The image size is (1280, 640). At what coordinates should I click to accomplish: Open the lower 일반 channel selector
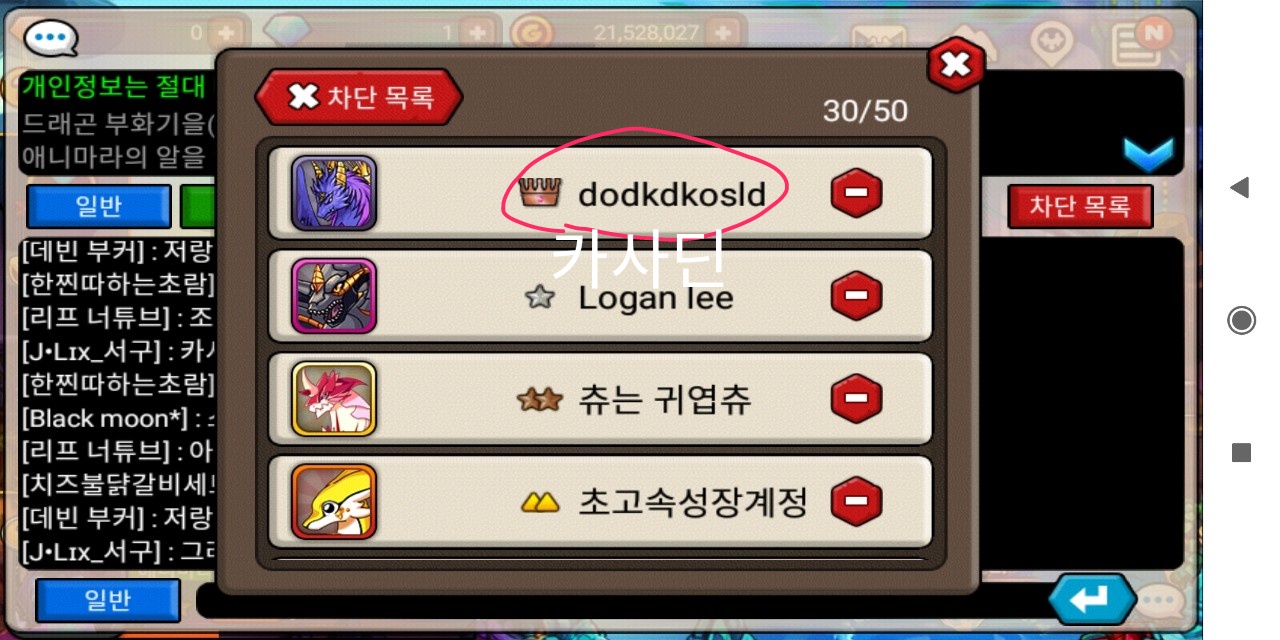click(x=108, y=600)
